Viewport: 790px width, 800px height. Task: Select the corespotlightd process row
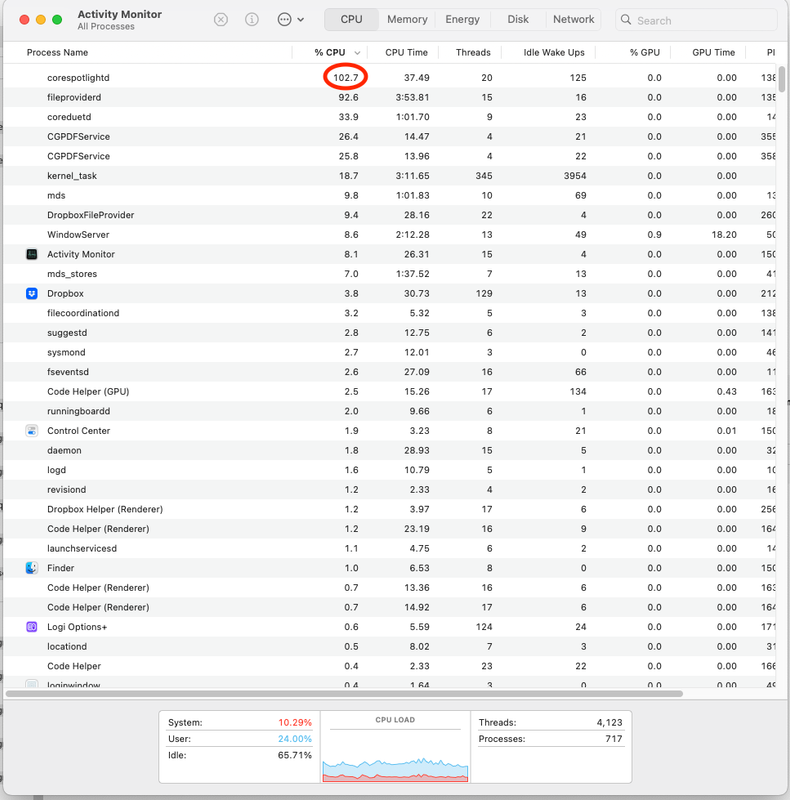[x=390, y=78]
